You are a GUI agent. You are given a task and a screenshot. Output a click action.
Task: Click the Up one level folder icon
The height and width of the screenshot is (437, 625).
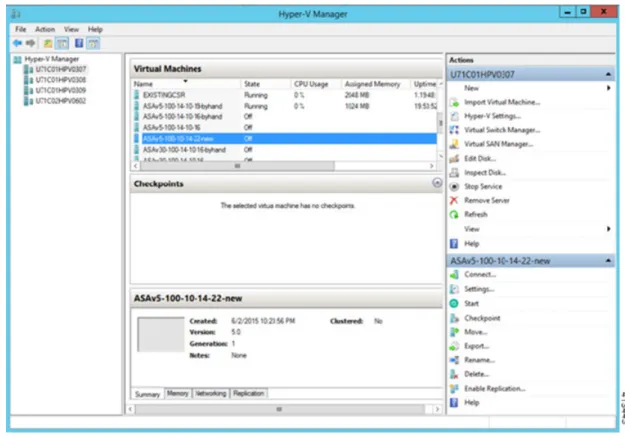(x=48, y=43)
